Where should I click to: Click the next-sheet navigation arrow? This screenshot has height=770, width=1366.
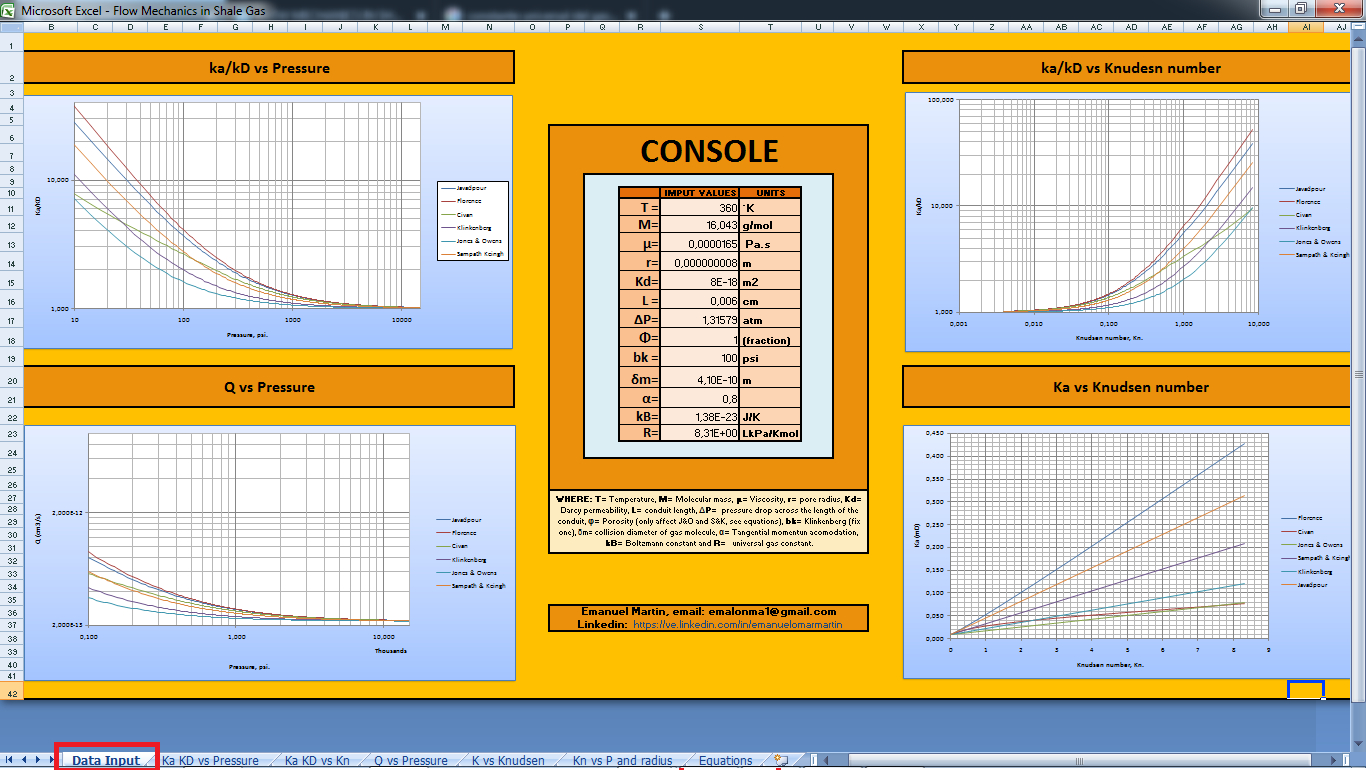coord(38,760)
